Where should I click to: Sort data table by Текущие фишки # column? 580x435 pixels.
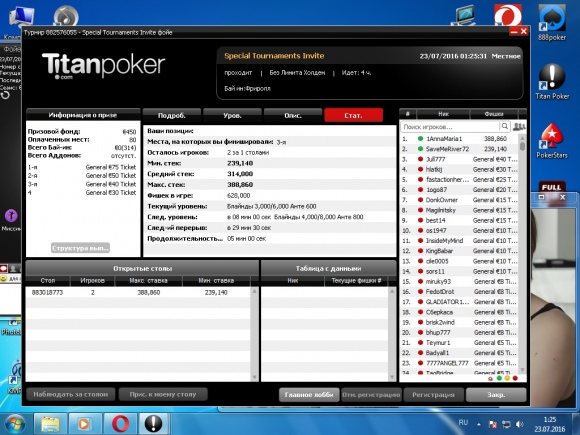[x=356, y=281]
